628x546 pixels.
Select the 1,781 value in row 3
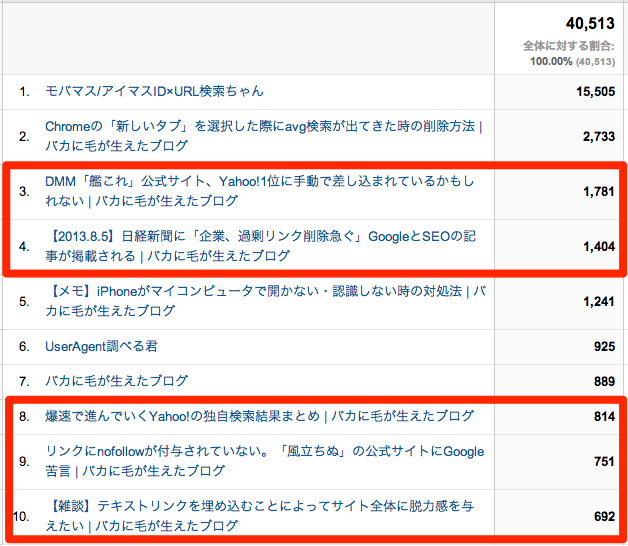(597, 191)
